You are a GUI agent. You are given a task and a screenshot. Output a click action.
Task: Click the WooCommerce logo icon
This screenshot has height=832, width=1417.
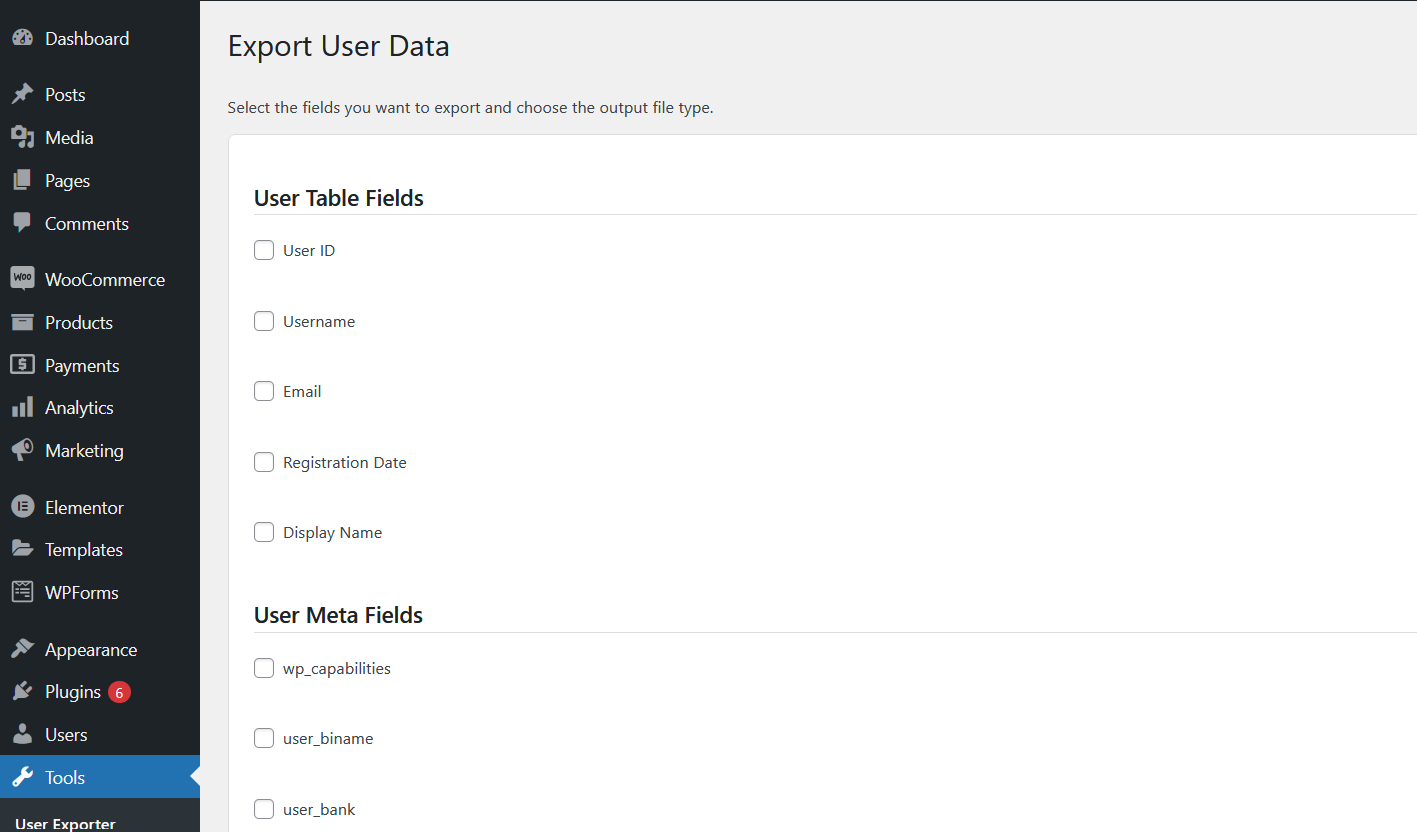tap(22, 279)
